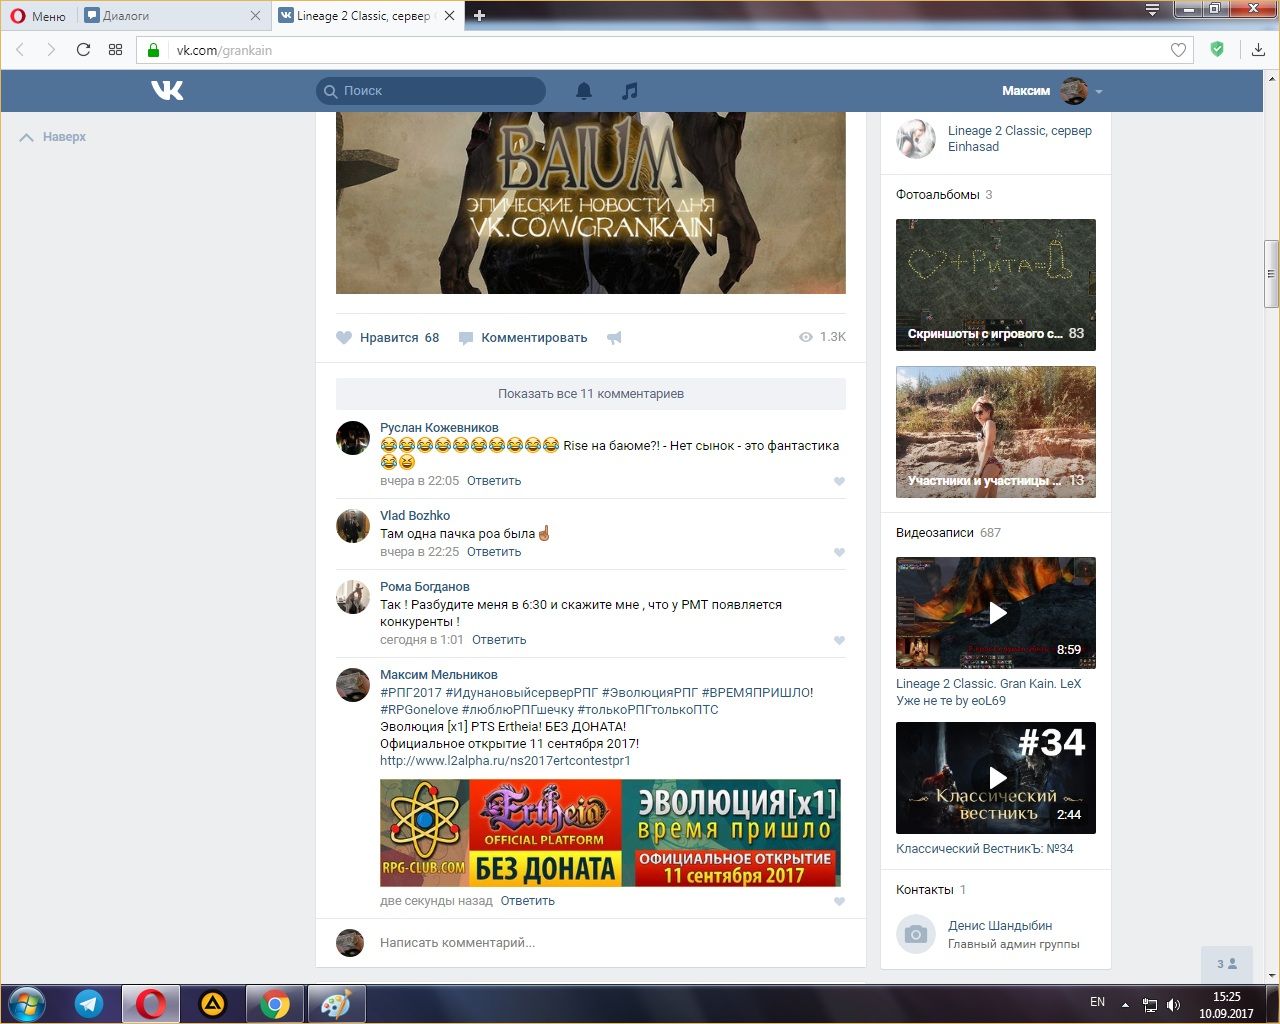Open Vlad Bozhko profile
The height and width of the screenshot is (1024, 1280).
tap(415, 516)
